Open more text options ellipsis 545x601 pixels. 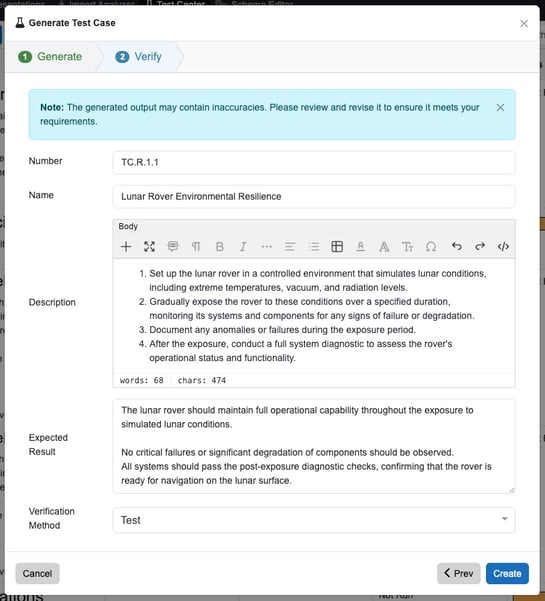click(x=266, y=246)
